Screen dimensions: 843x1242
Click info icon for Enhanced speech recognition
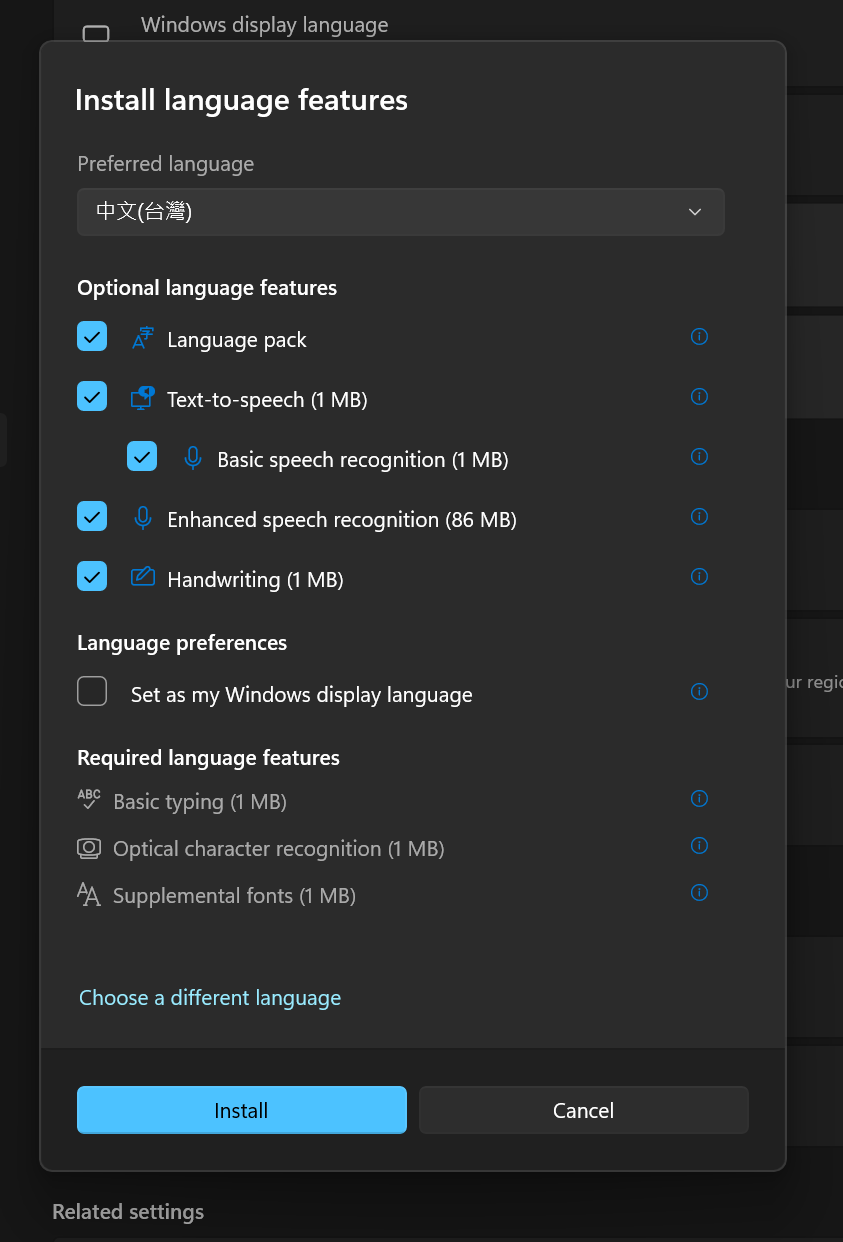tap(699, 517)
